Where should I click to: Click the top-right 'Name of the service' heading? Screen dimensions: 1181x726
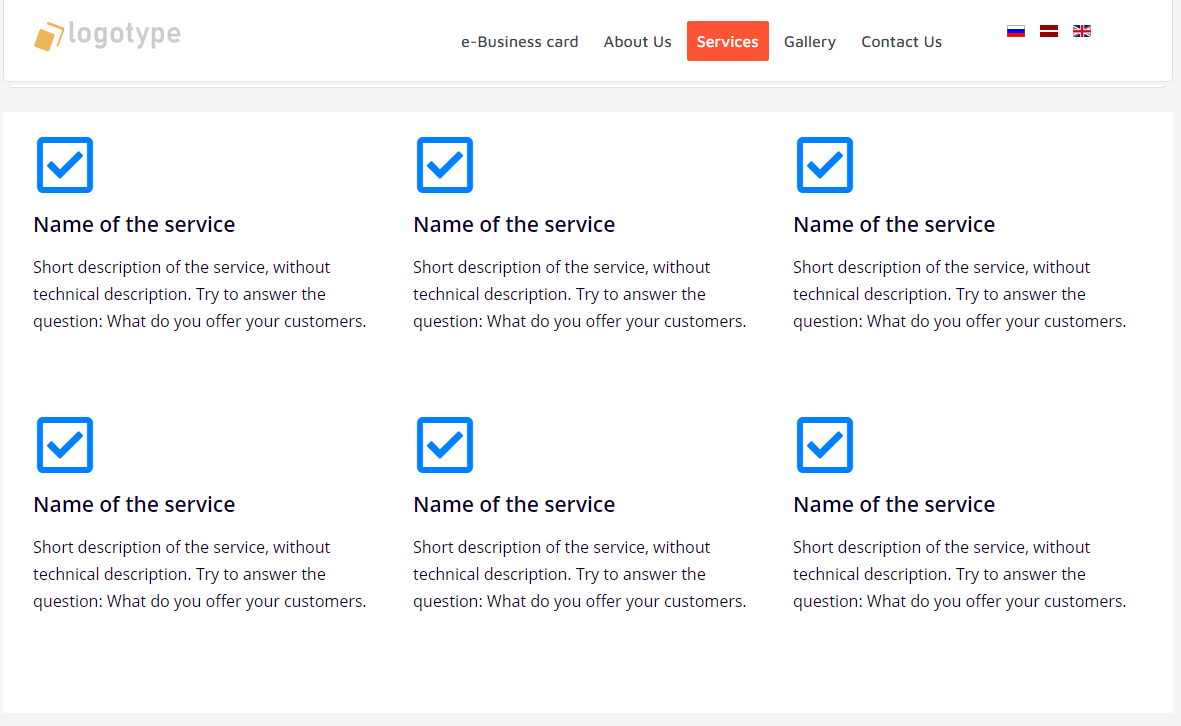[894, 224]
